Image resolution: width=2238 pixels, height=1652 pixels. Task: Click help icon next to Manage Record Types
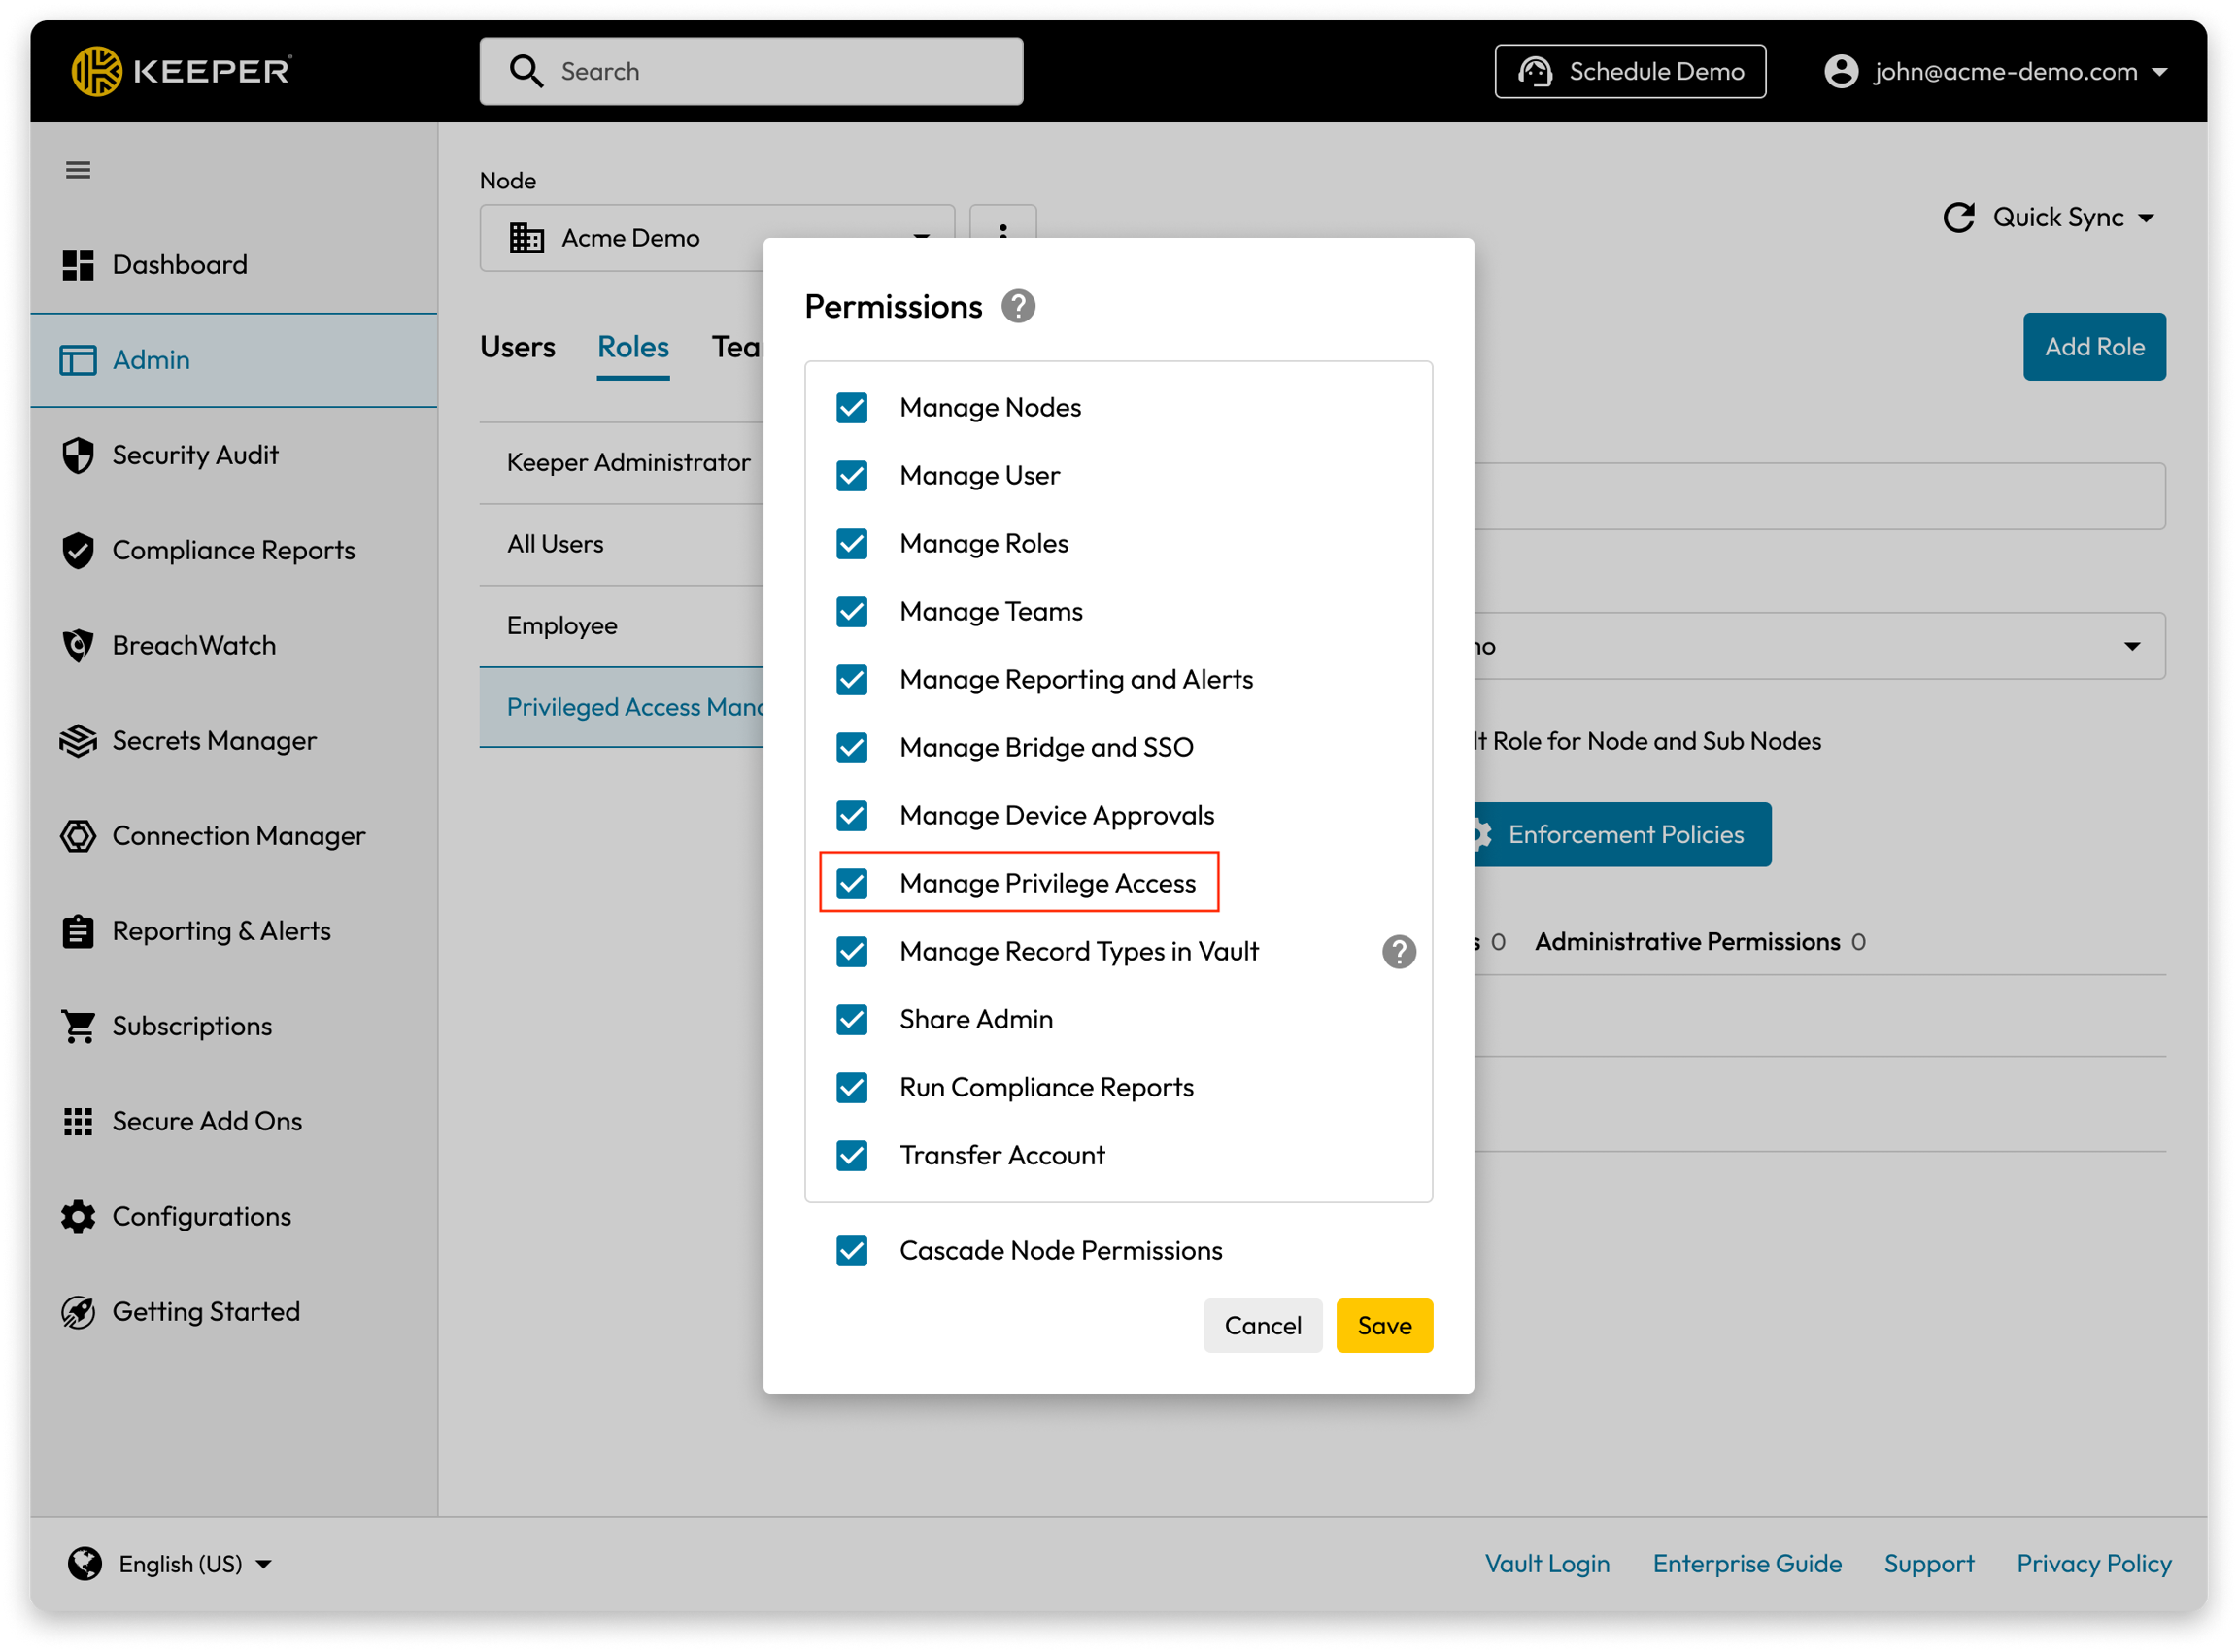(1398, 952)
